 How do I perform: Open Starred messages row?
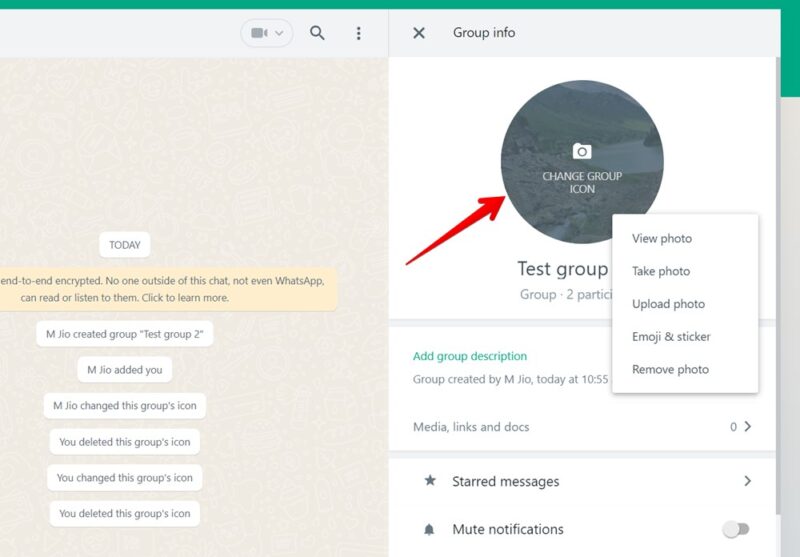click(x=582, y=481)
